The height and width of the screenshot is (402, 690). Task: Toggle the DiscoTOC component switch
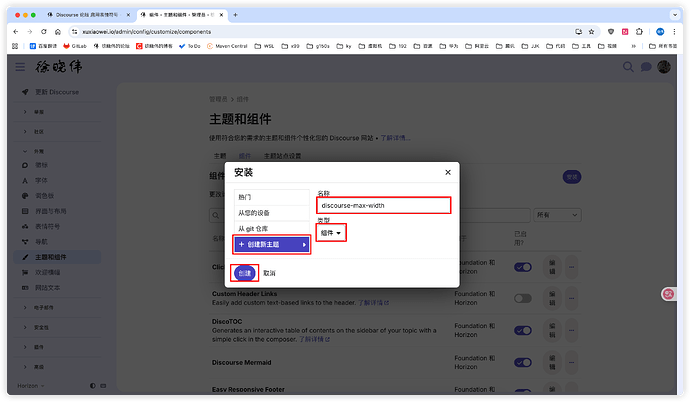click(x=522, y=330)
